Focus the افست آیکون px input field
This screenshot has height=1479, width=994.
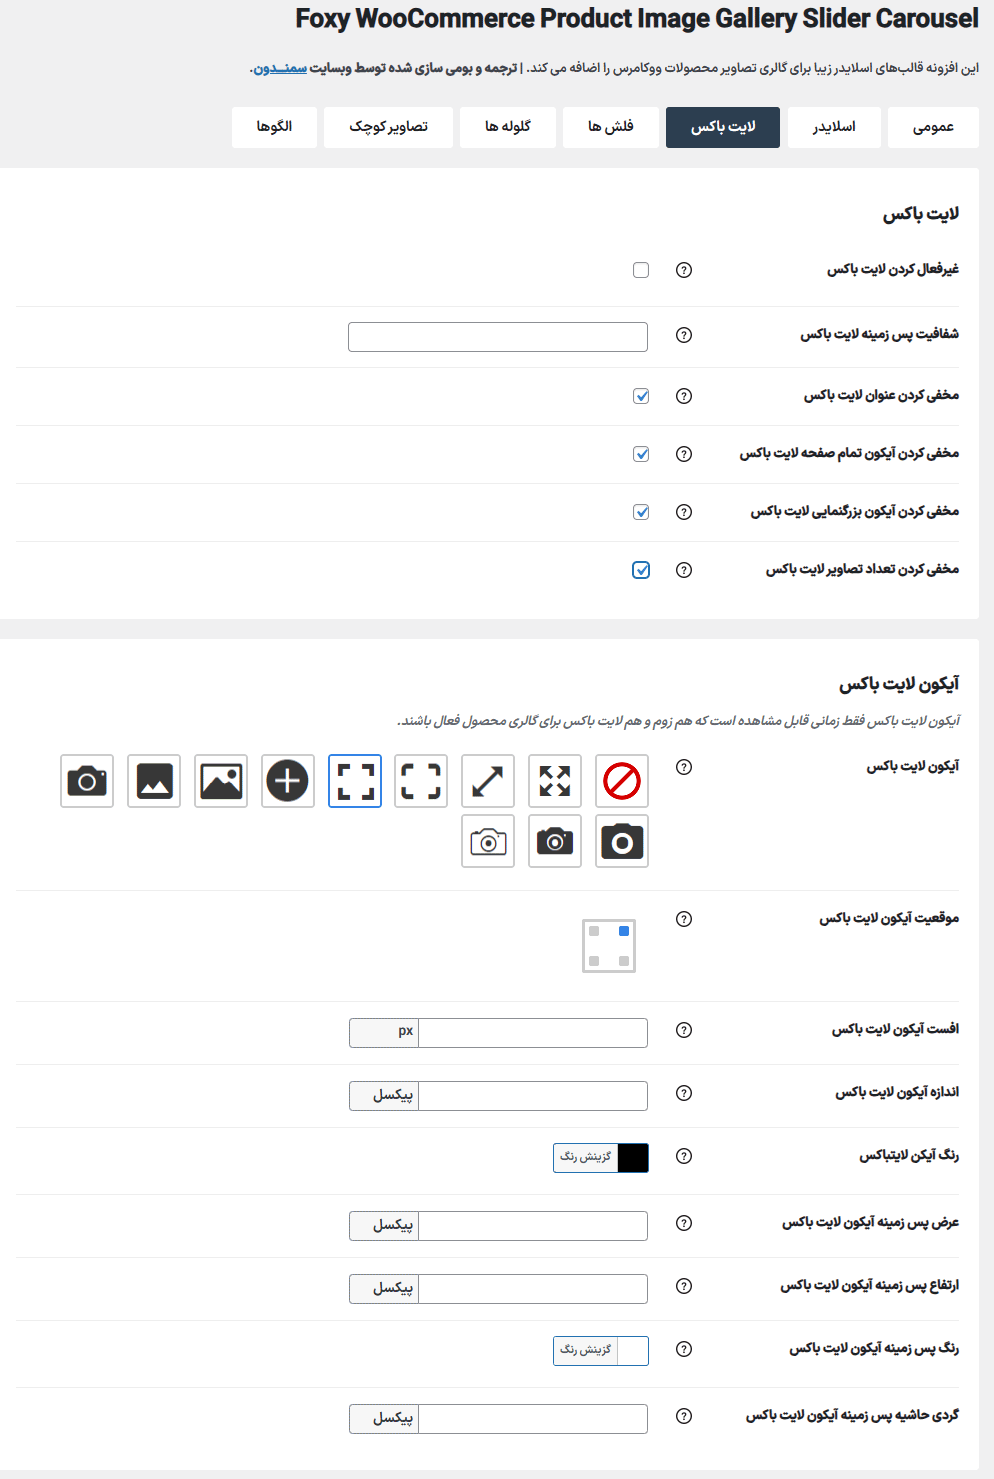(x=533, y=1032)
